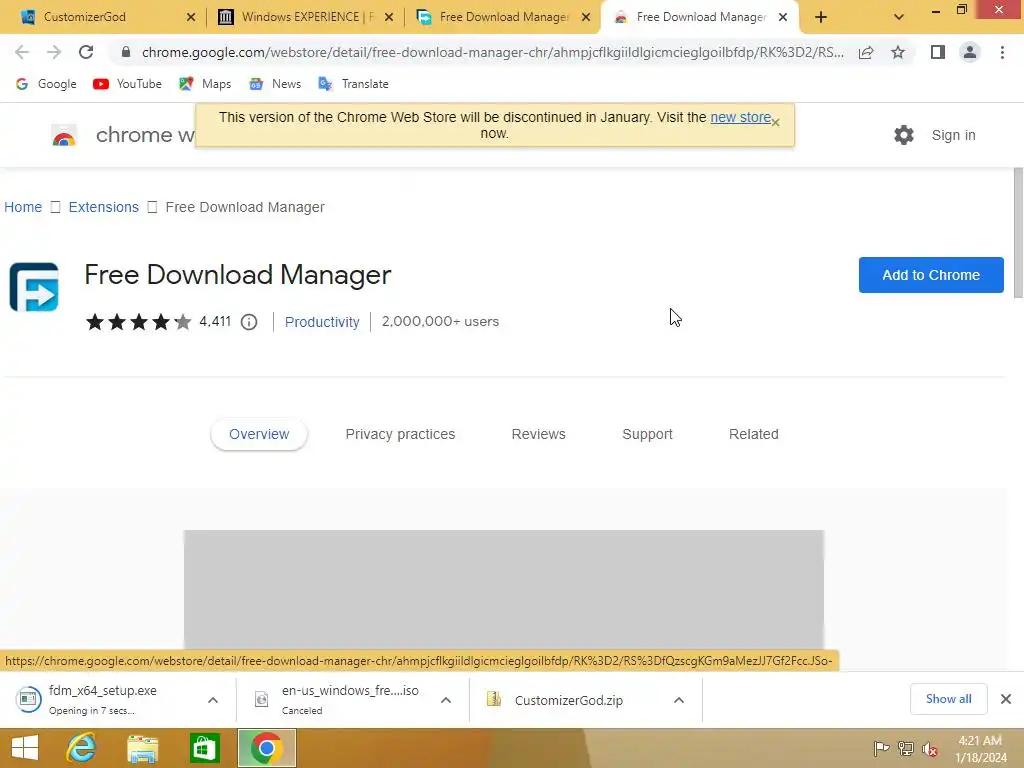Open a new browser tab

pyautogui.click(x=821, y=17)
